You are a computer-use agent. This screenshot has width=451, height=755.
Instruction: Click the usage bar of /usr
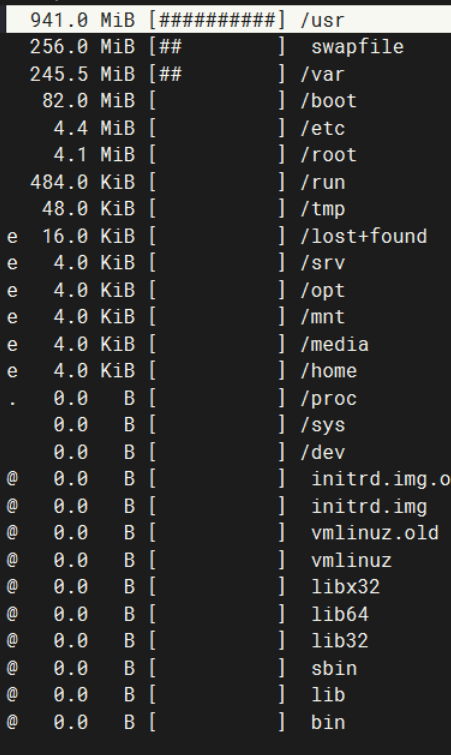tap(217, 20)
